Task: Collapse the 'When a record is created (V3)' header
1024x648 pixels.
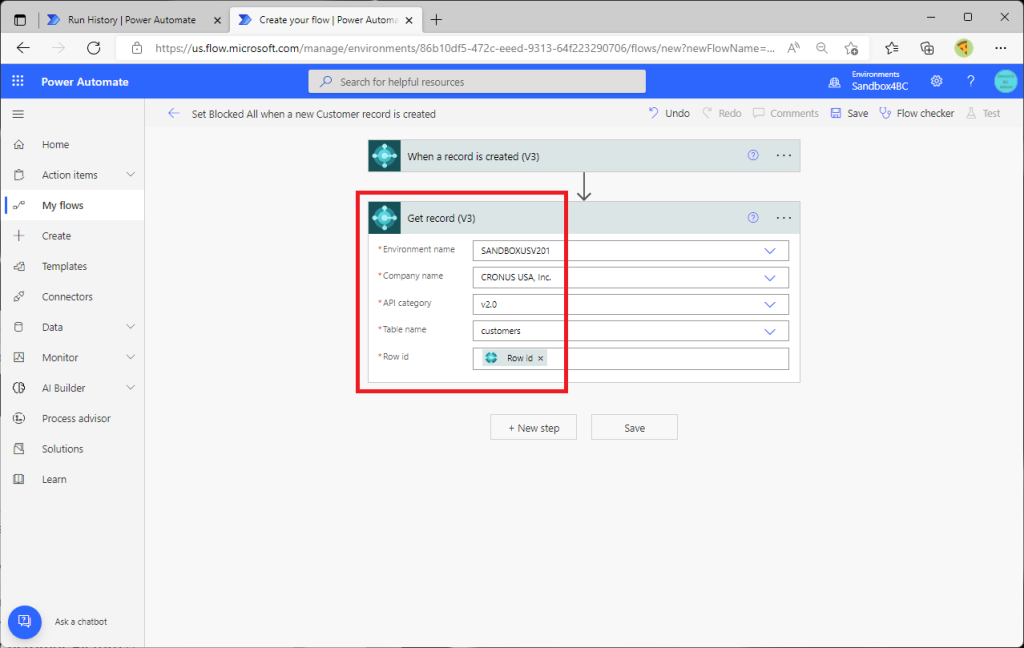Action: (x=584, y=155)
